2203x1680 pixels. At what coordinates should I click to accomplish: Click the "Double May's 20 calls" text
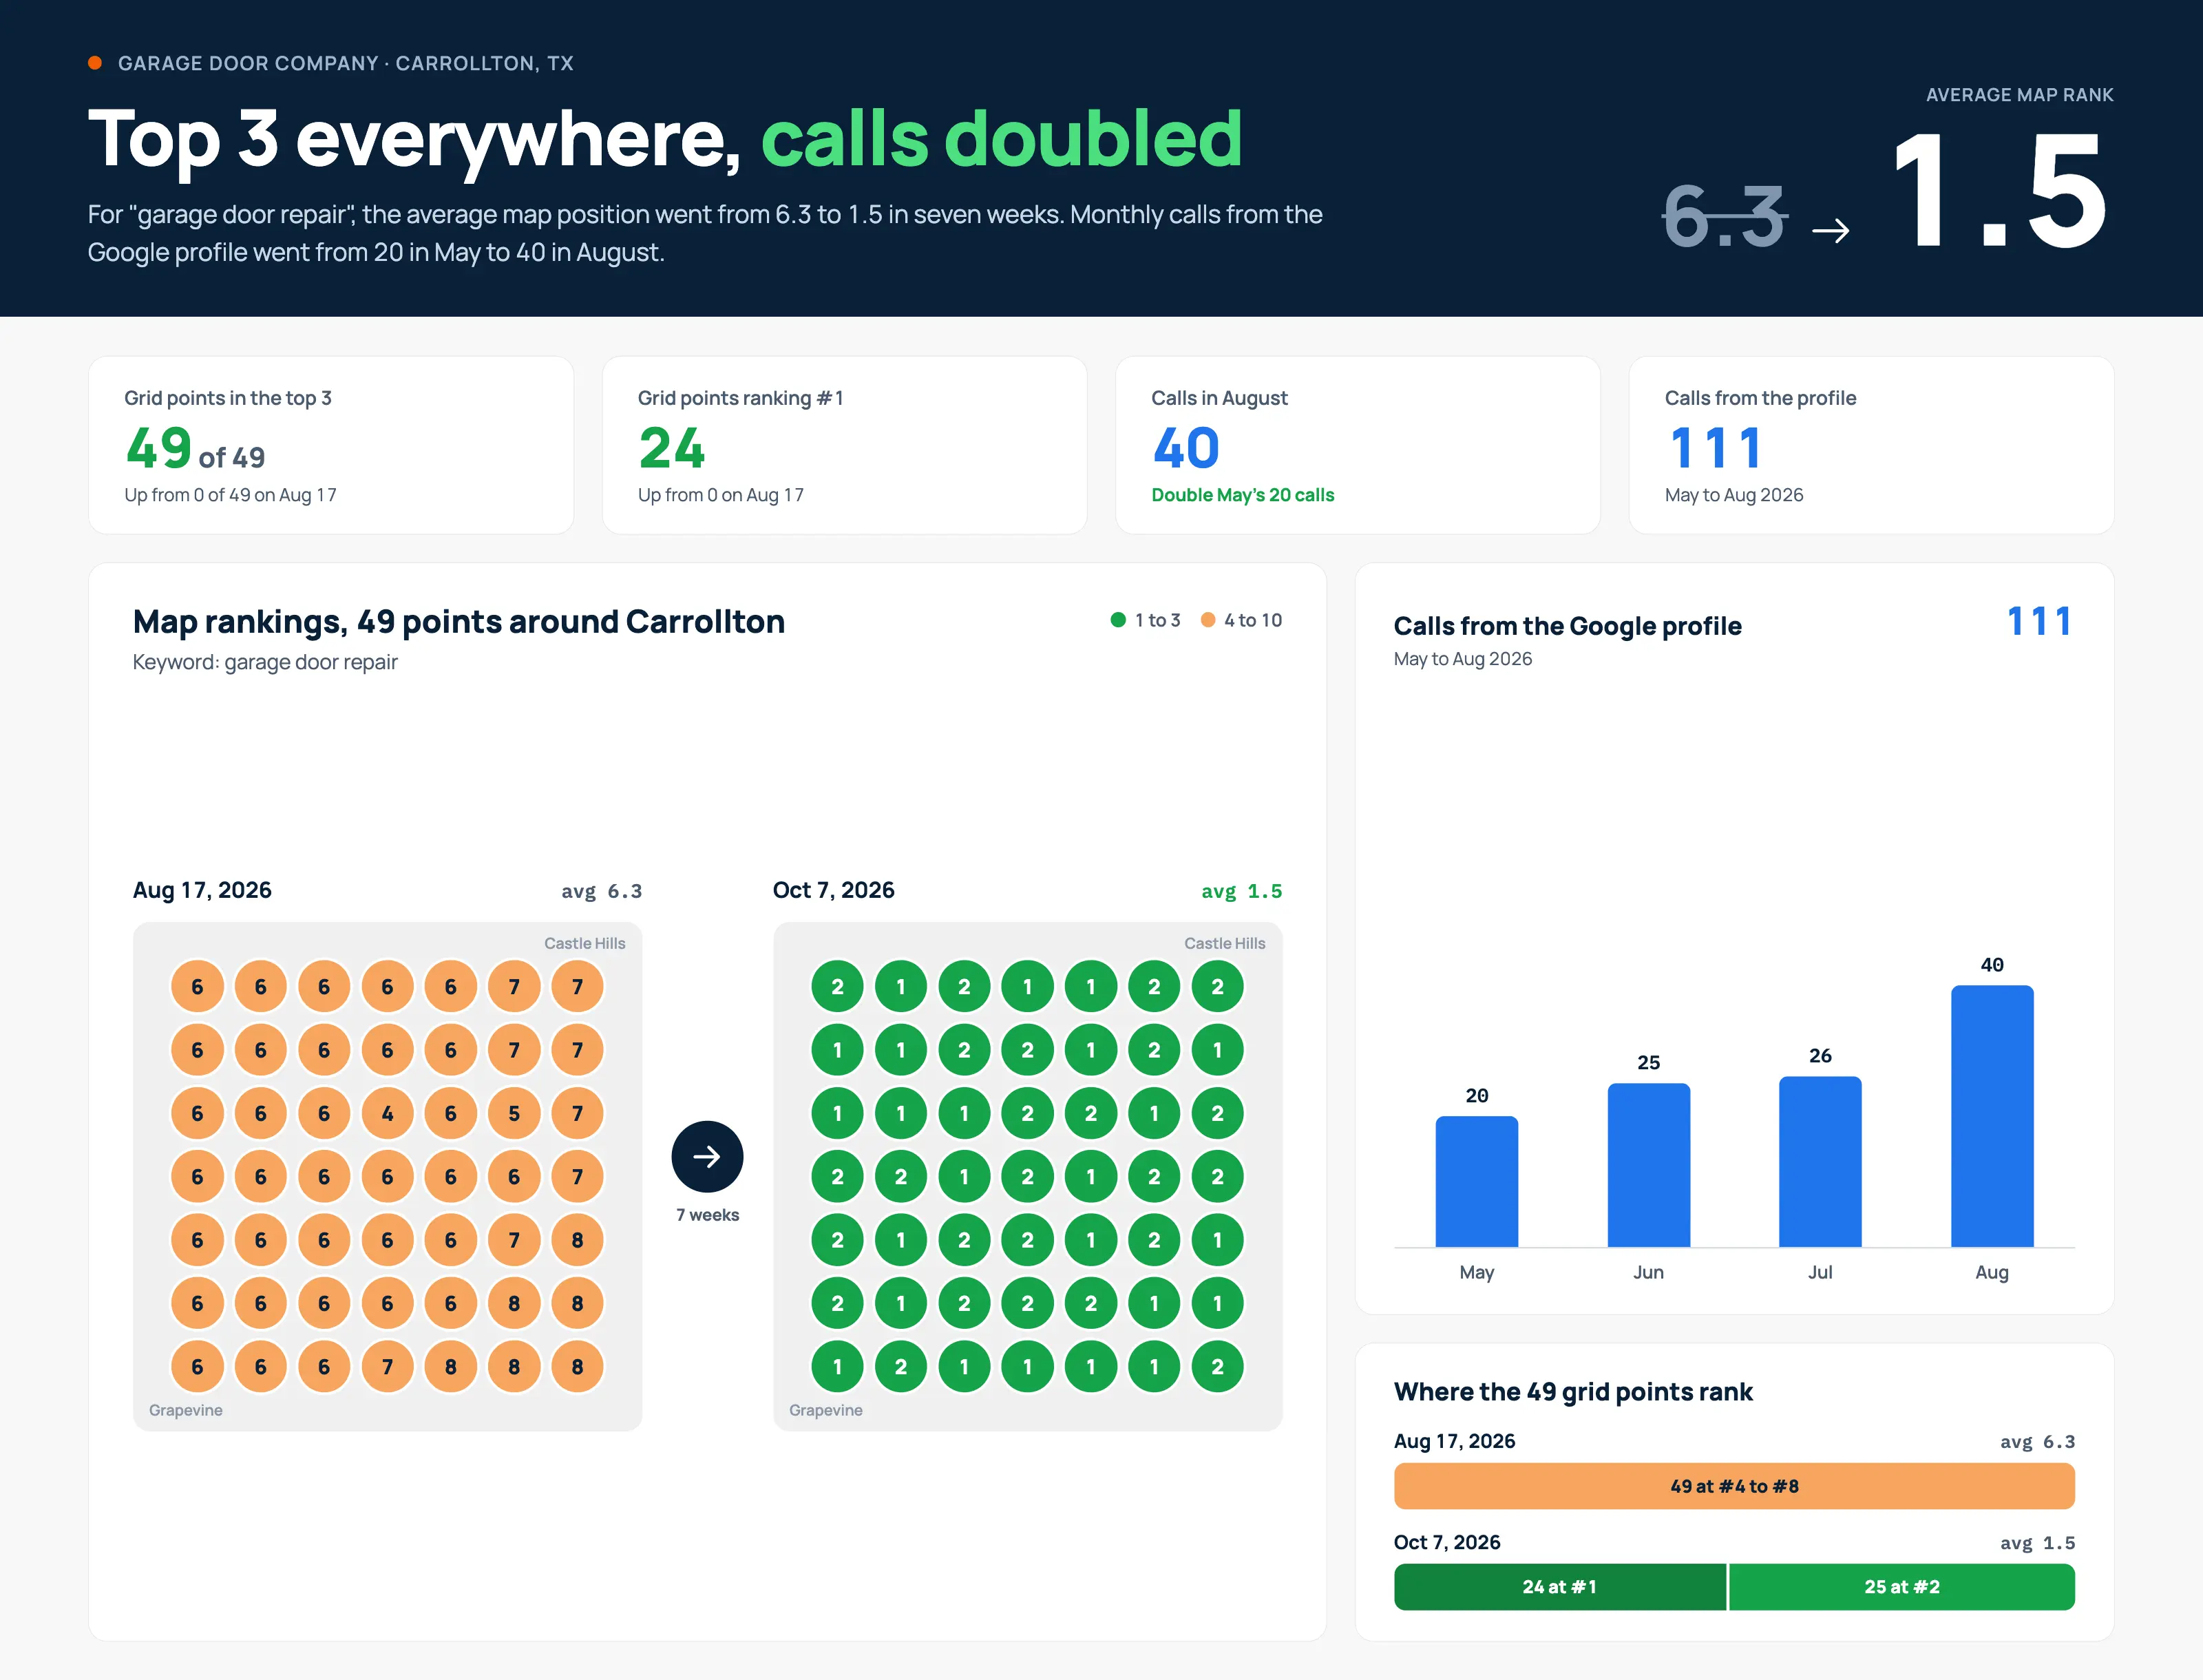pyautogui.click(x=1243, y=495)
